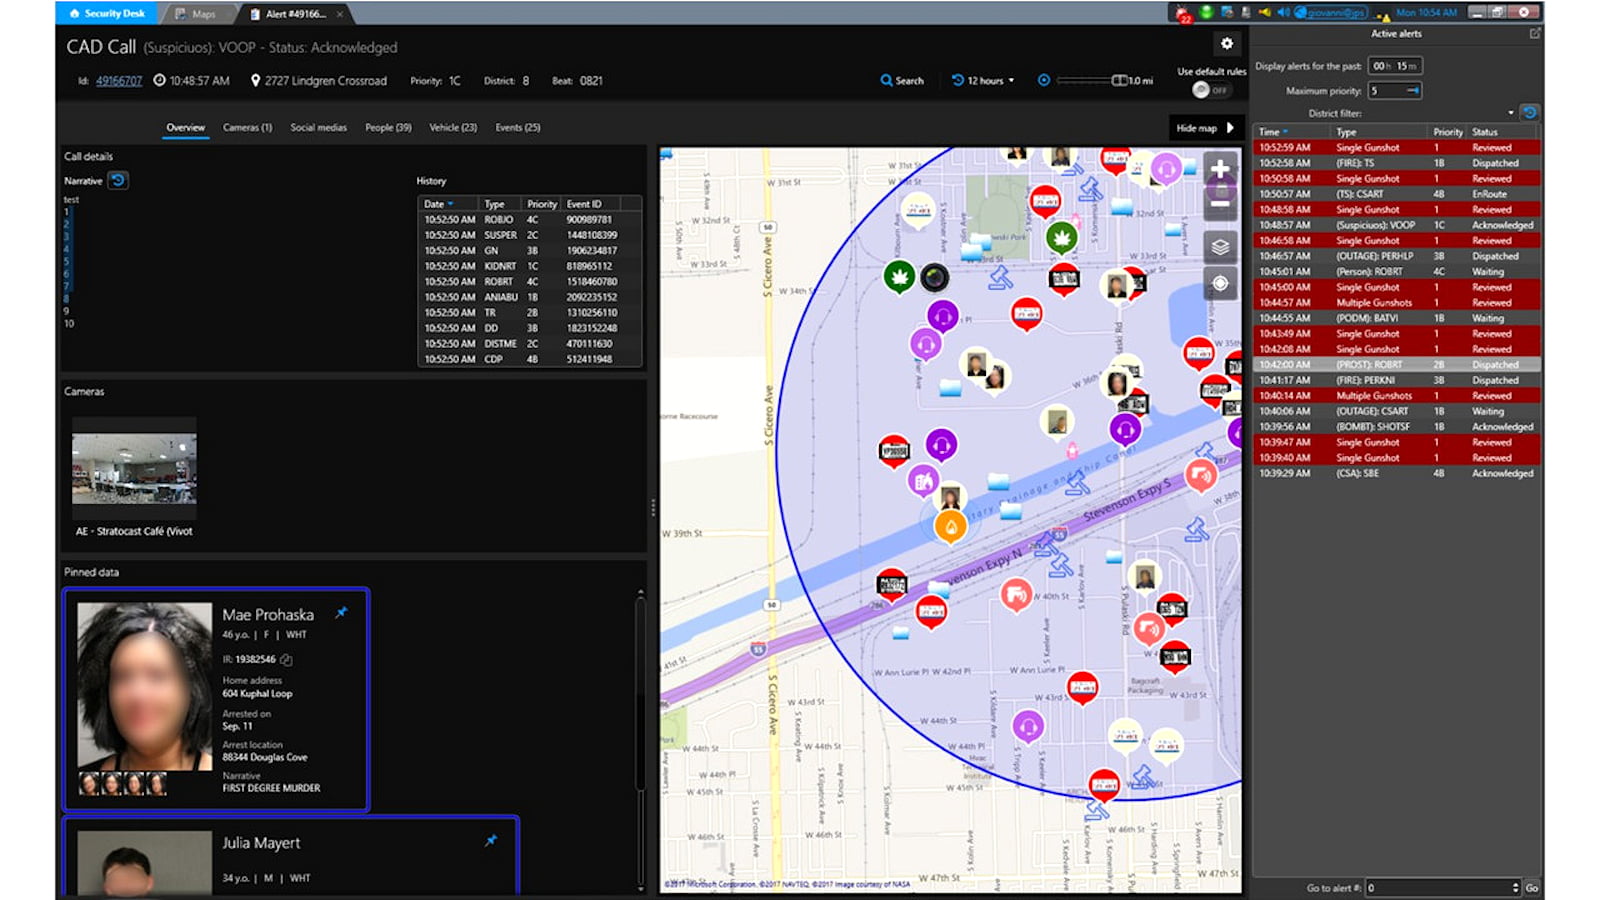This screenshot has height=900, width=1600.
Task: Adjust the 1.0 mi radius slider
Action: pyautogui.click(x=1119, y=81)
